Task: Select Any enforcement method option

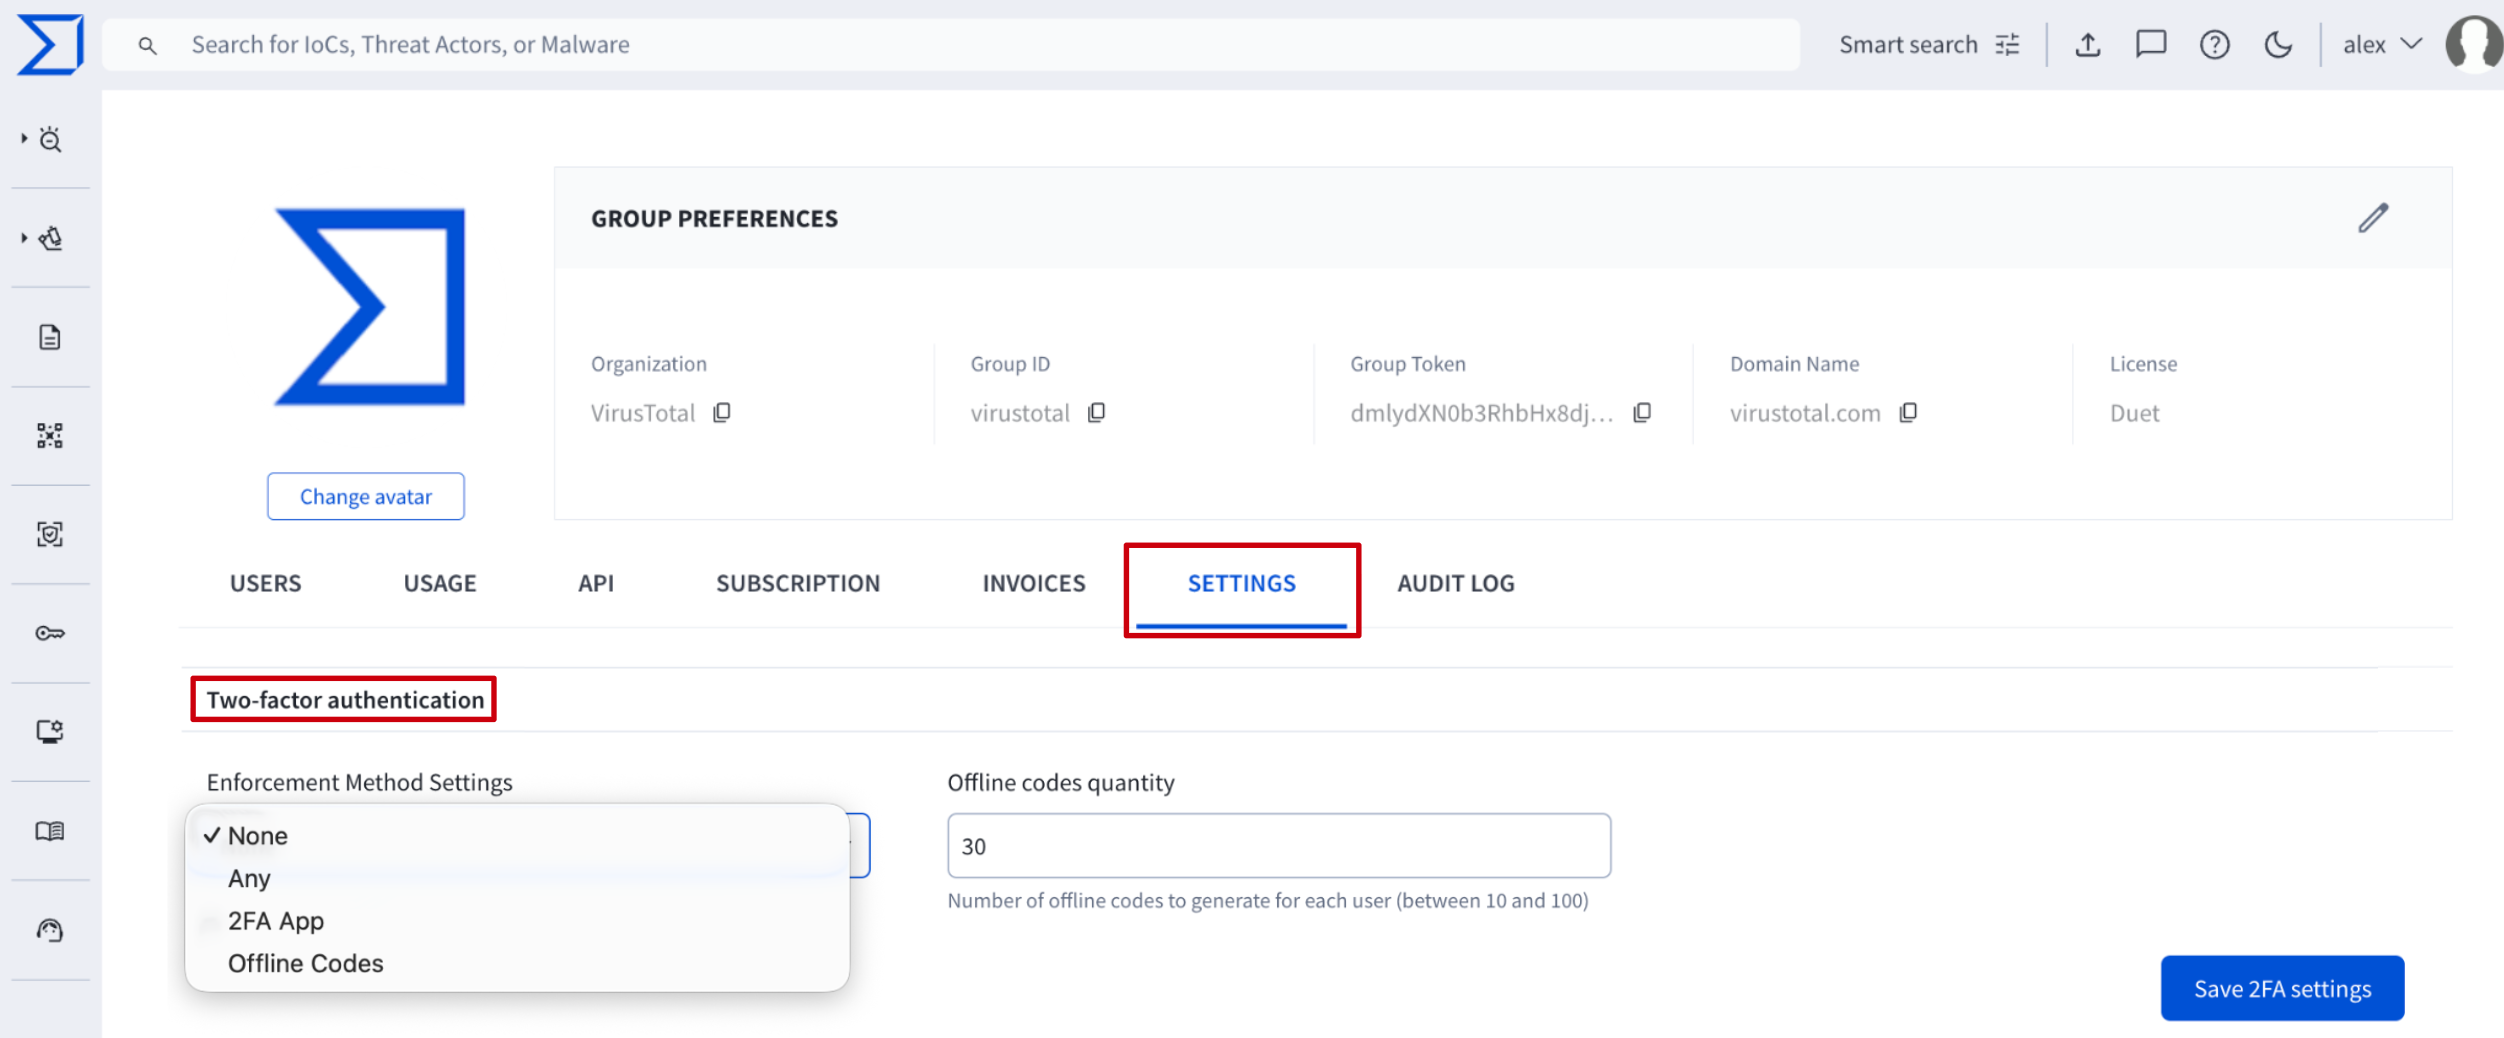Action: pos(517,879)
